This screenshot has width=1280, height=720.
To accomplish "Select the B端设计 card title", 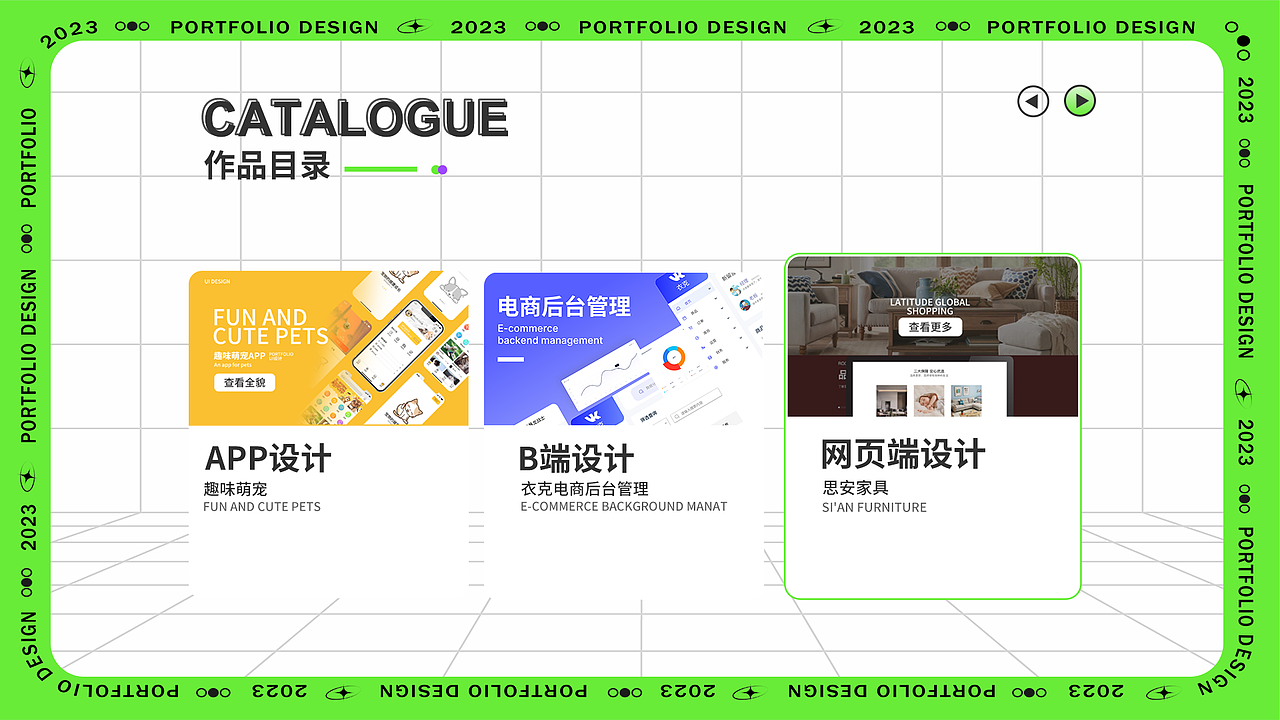I will (576, 459).
